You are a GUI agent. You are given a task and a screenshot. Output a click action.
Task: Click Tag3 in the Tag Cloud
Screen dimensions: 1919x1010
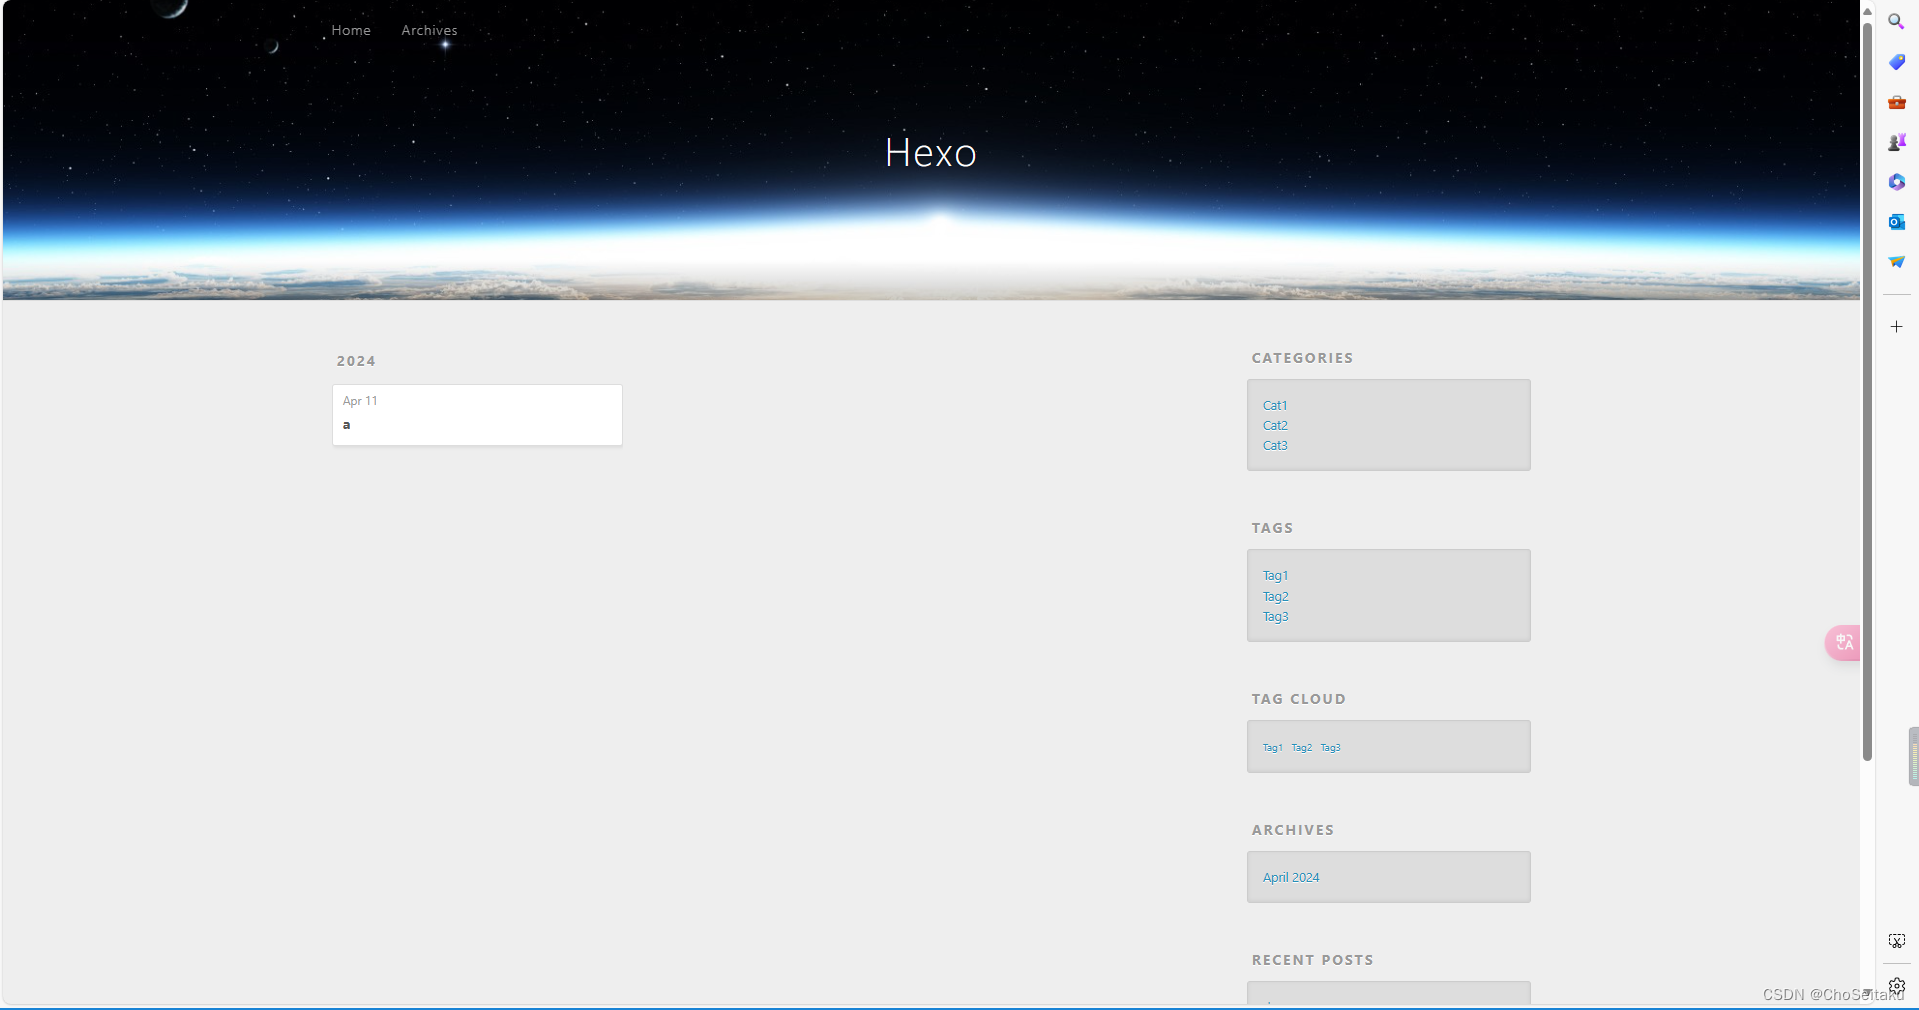tap(1330, 747)
